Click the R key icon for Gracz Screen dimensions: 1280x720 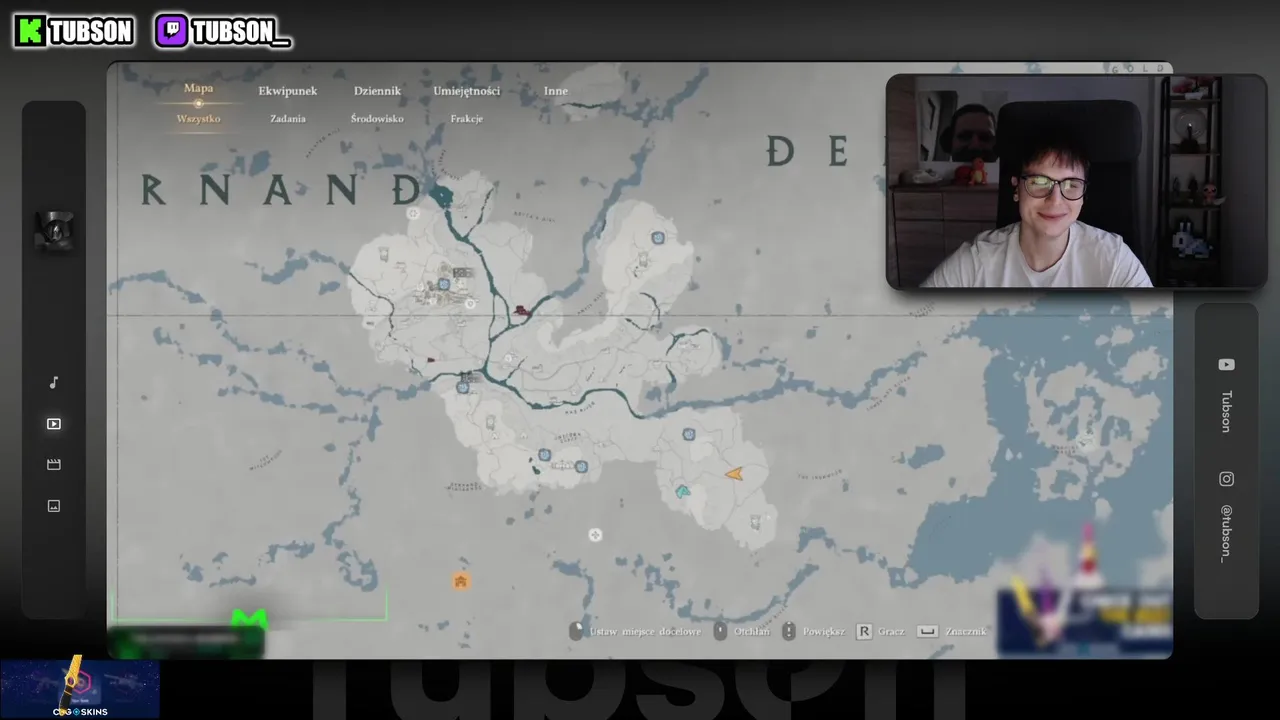click(864, 632)
